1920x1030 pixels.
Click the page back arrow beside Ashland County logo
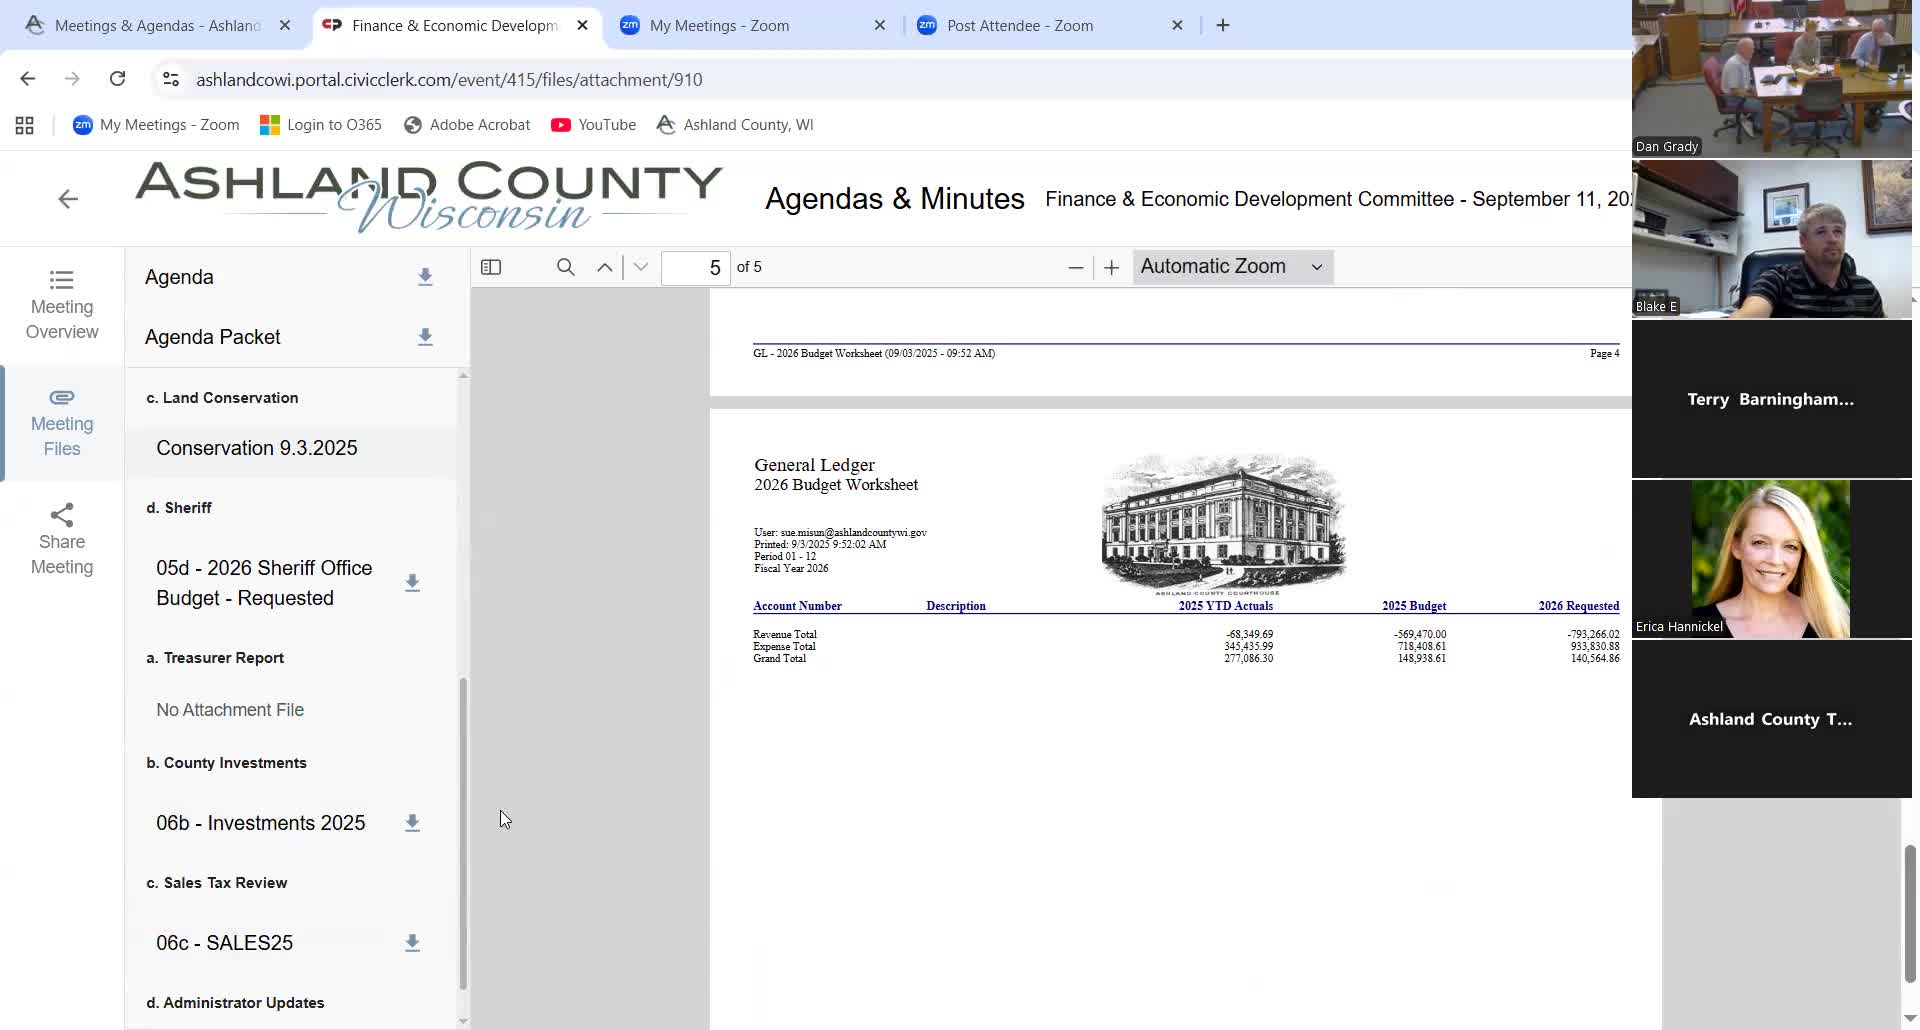pyautogui.click(x=68, y=199)
